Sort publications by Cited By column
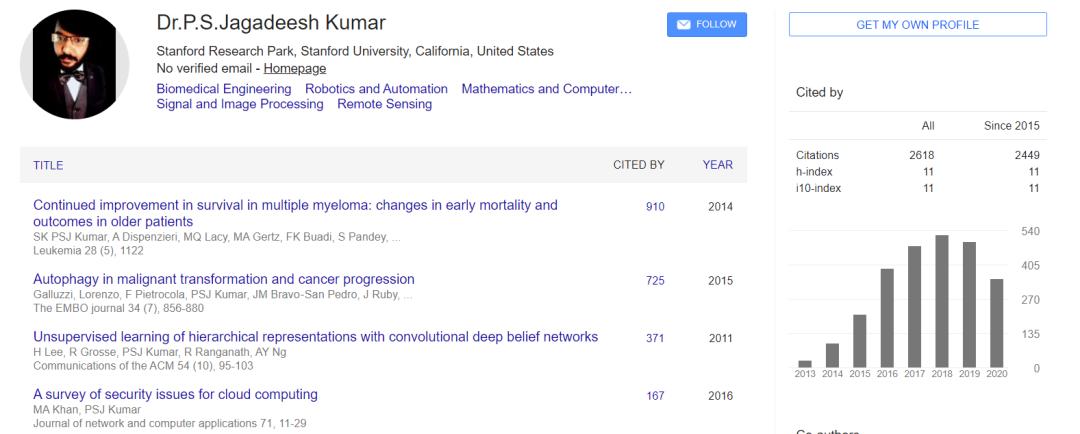Screen dimensions: 1080x434 point(638,165)
